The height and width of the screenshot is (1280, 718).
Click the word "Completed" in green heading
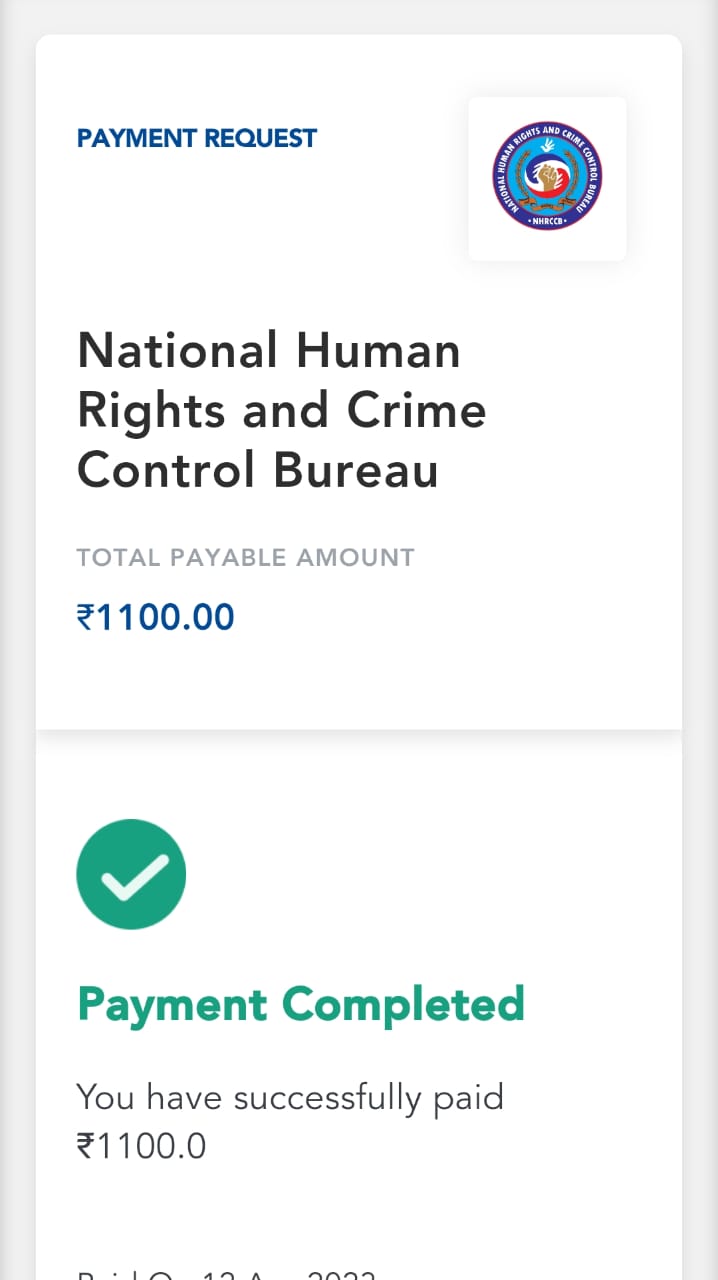(402, 1004)
